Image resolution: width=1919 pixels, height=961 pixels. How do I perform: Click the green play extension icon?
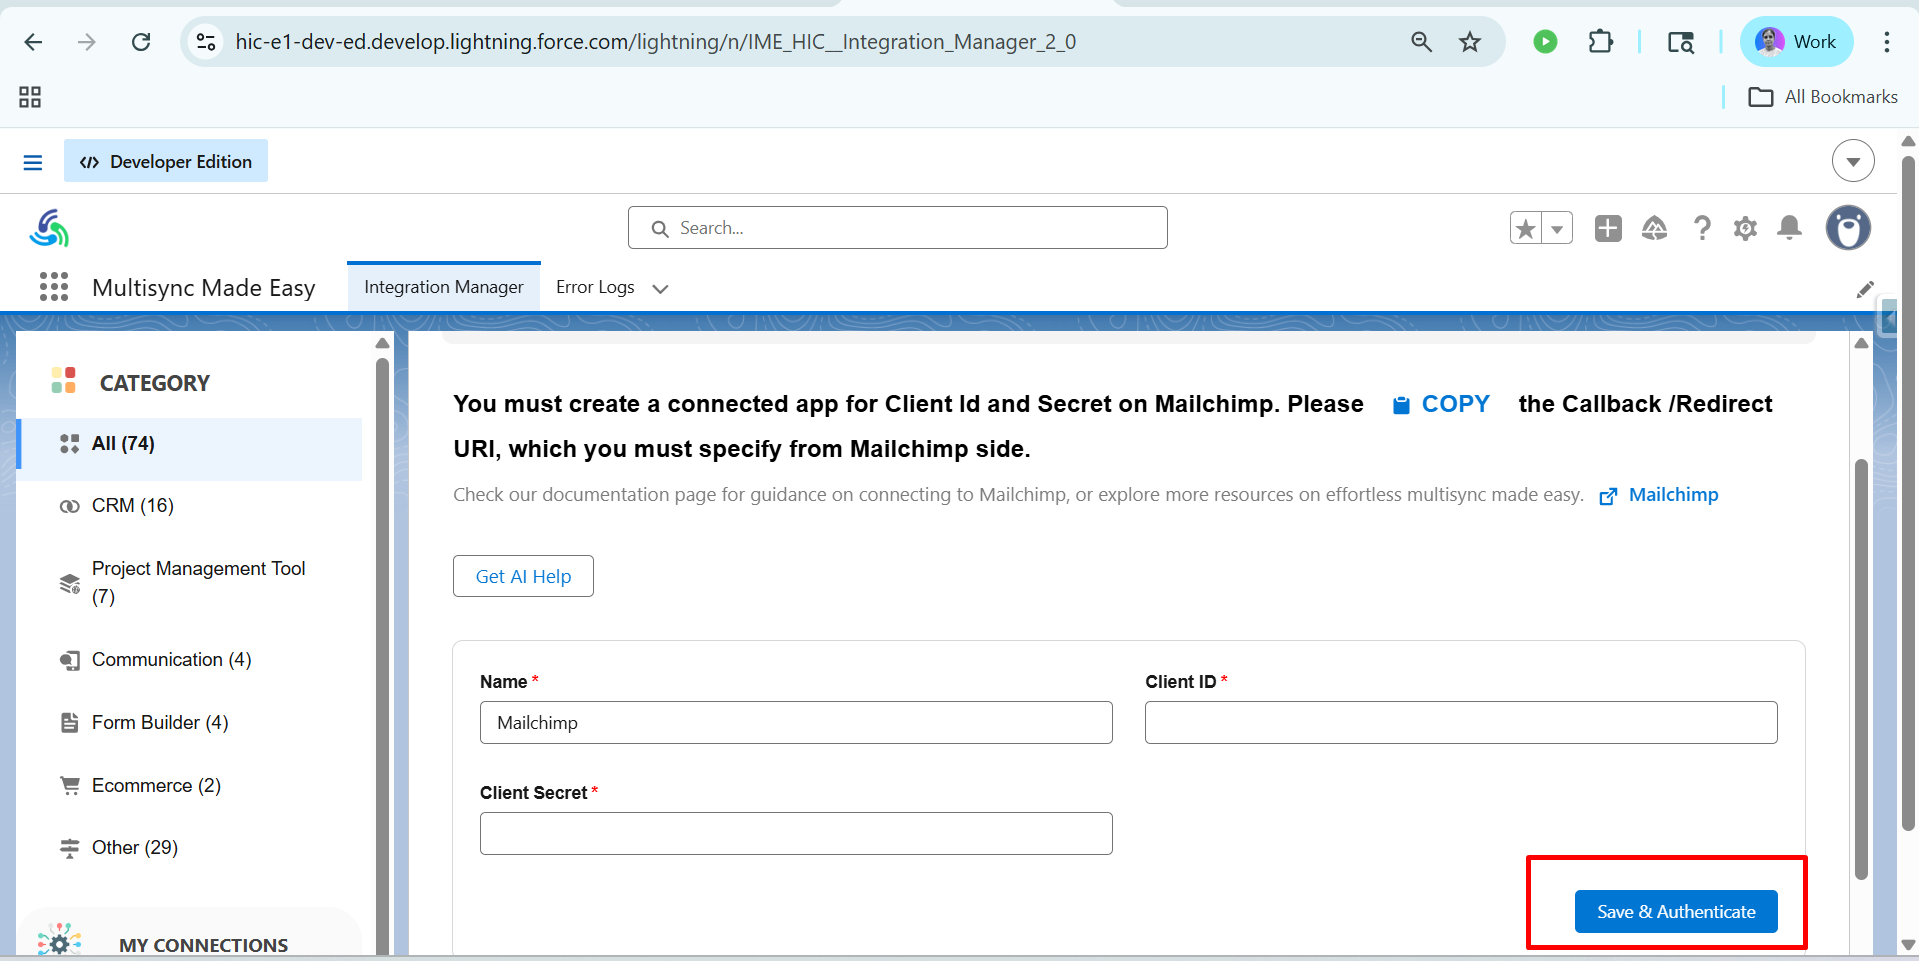pos(1545,42)
